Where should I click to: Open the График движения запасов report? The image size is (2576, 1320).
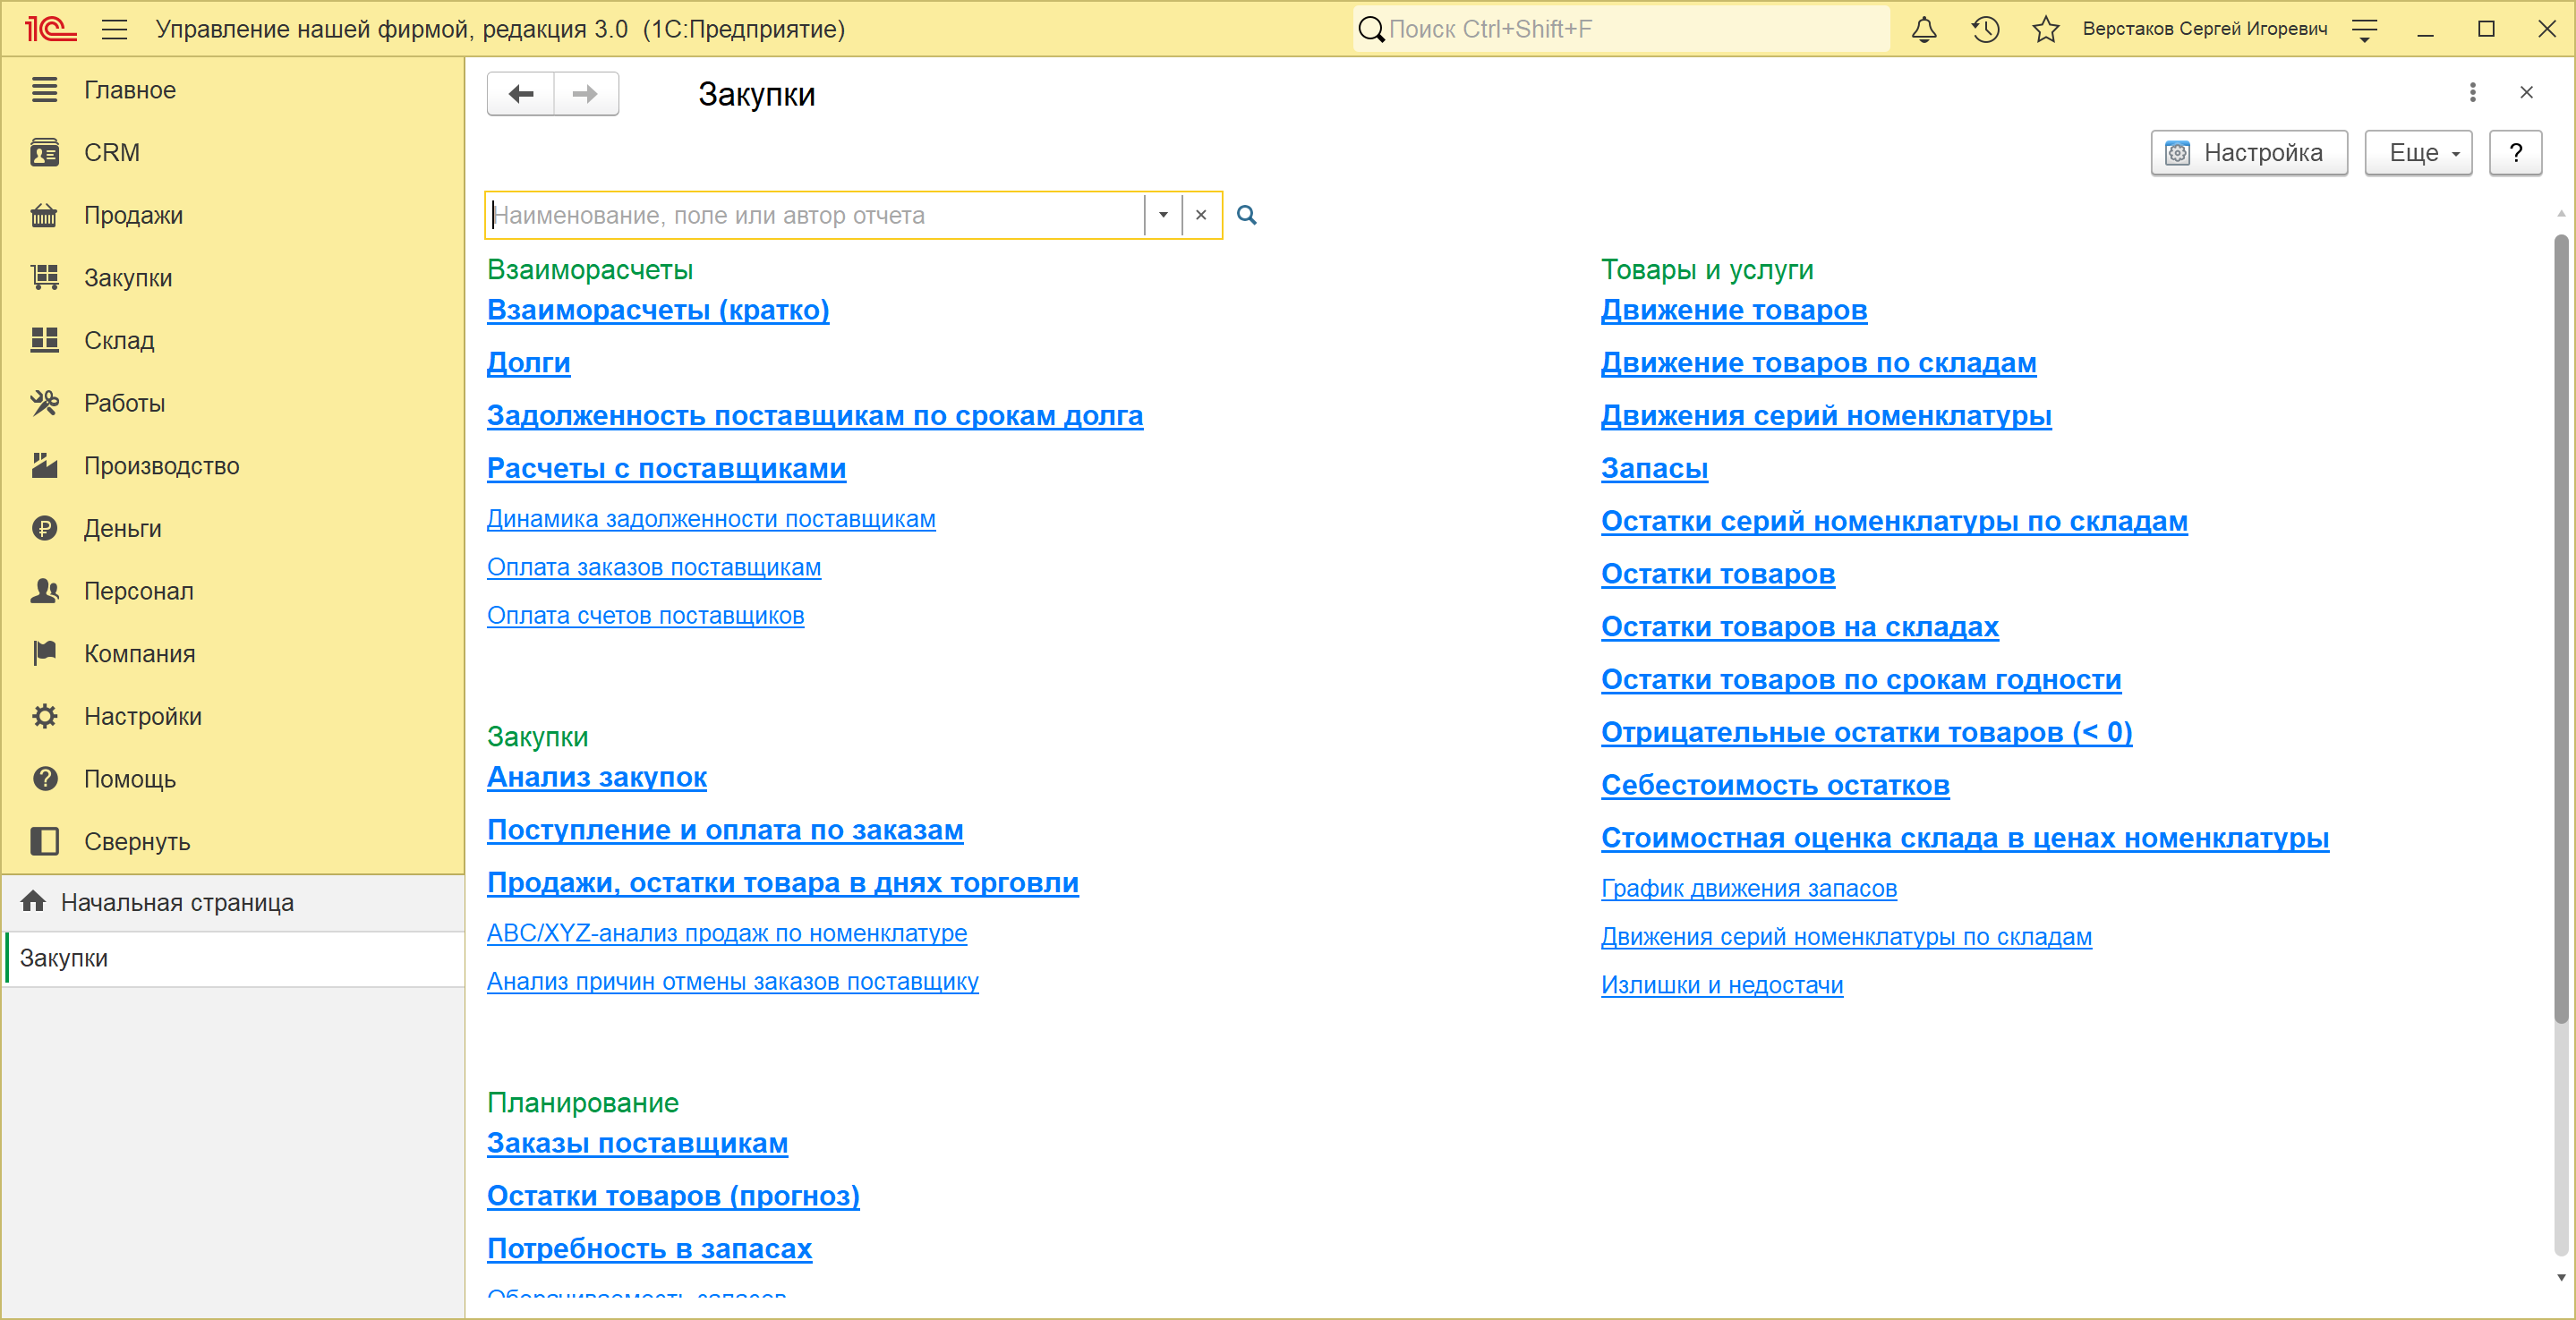1748,888
